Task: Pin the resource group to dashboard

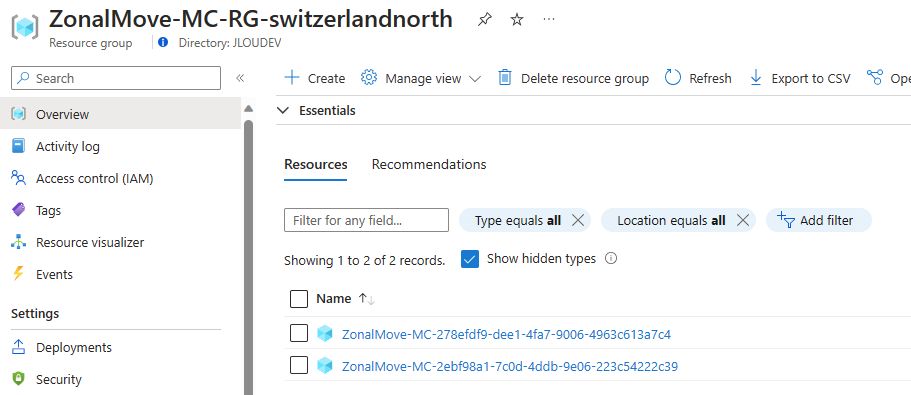Action: [x=484, y=20]
